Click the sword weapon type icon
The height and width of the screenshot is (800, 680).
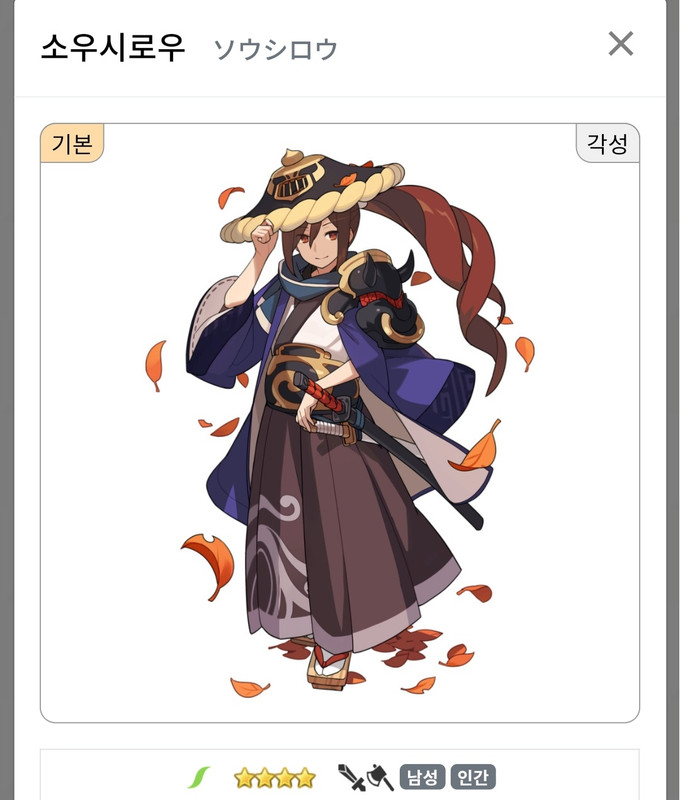(x=351, y=778)
